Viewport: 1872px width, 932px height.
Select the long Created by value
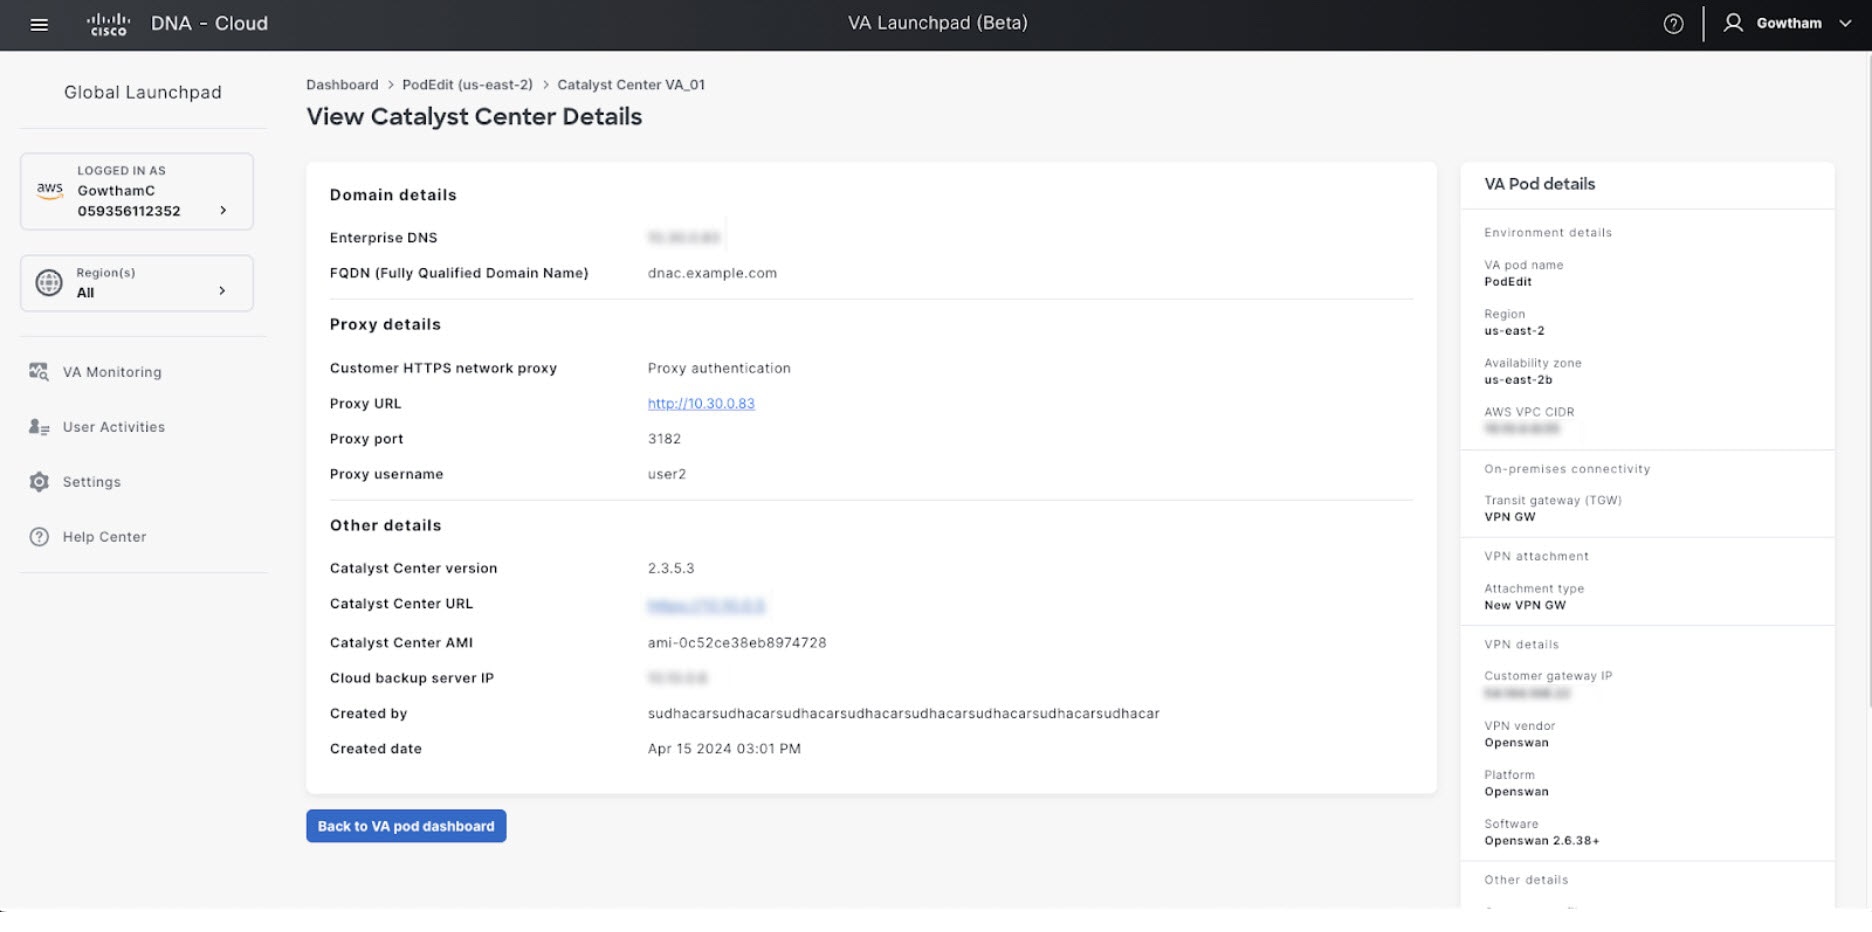(904, 714)
